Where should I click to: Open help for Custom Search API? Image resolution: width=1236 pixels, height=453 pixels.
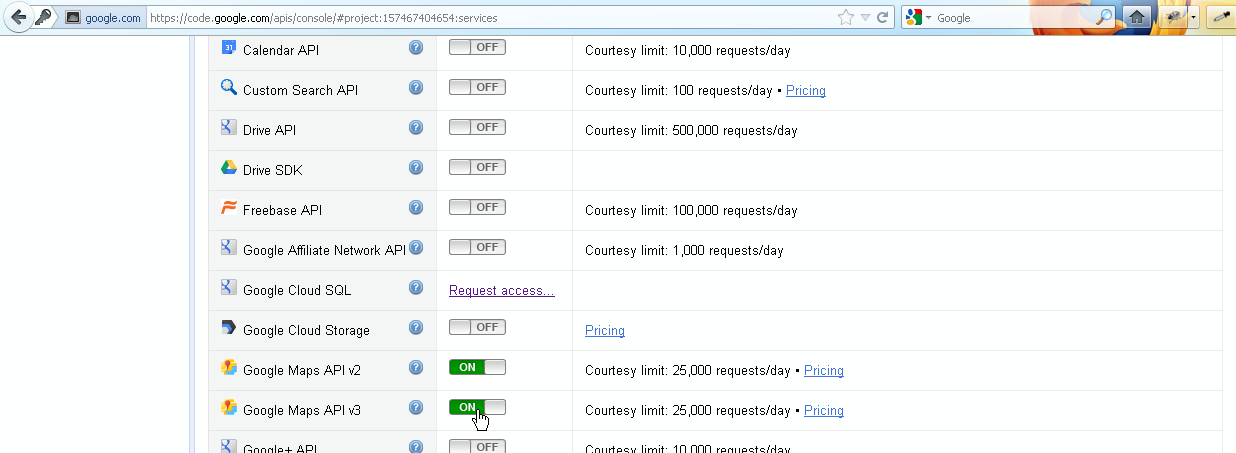click(416, 87)
